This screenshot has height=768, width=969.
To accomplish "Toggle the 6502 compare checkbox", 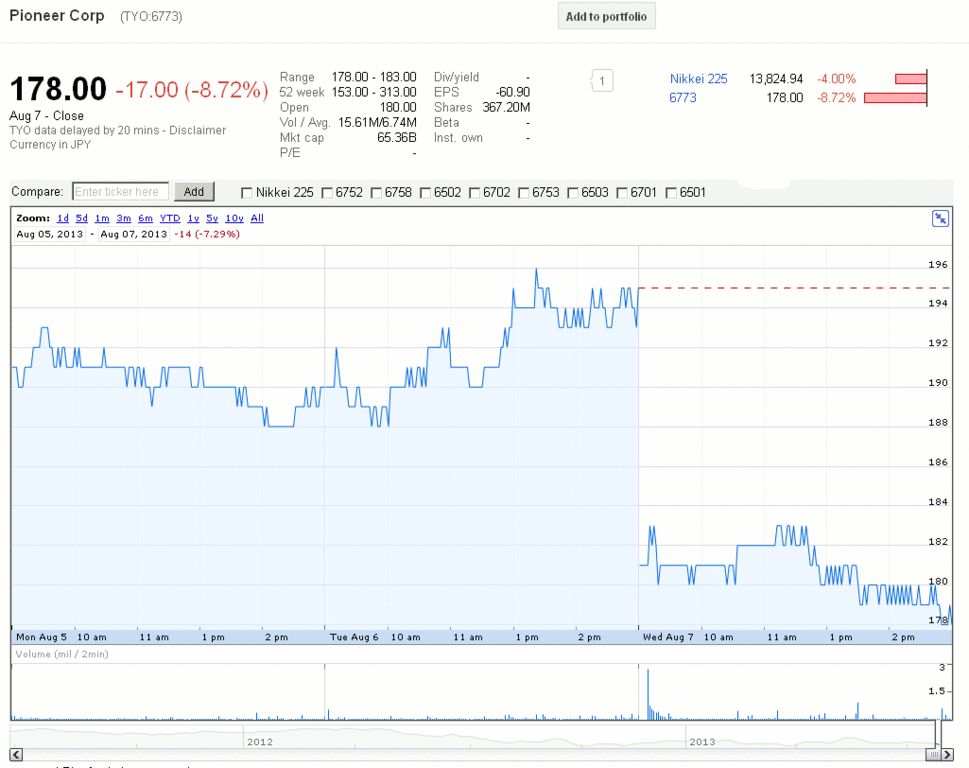I will point(425,193).
